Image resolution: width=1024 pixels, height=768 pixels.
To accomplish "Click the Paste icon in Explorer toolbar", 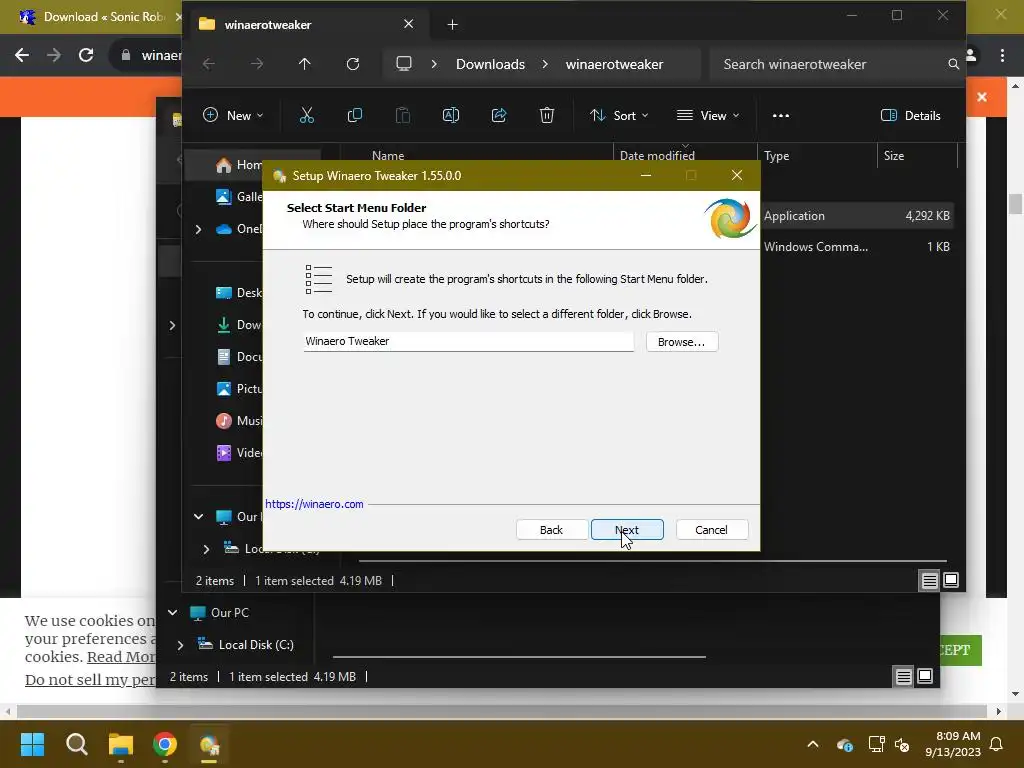I will (403, 116).
